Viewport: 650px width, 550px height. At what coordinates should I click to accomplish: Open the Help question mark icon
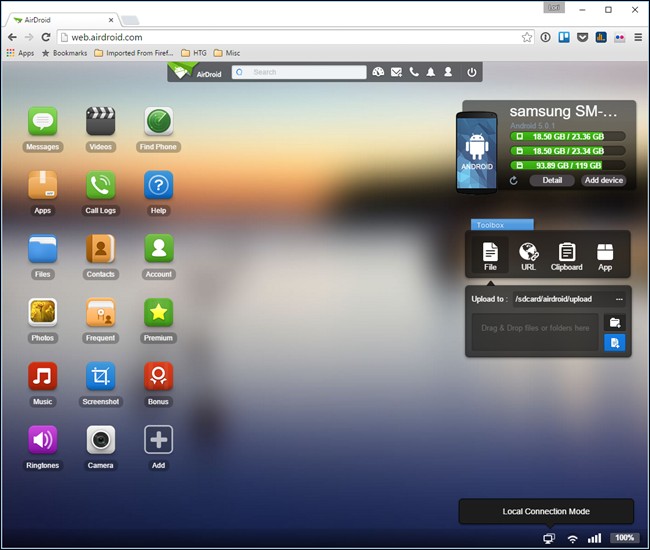[158, 185]
